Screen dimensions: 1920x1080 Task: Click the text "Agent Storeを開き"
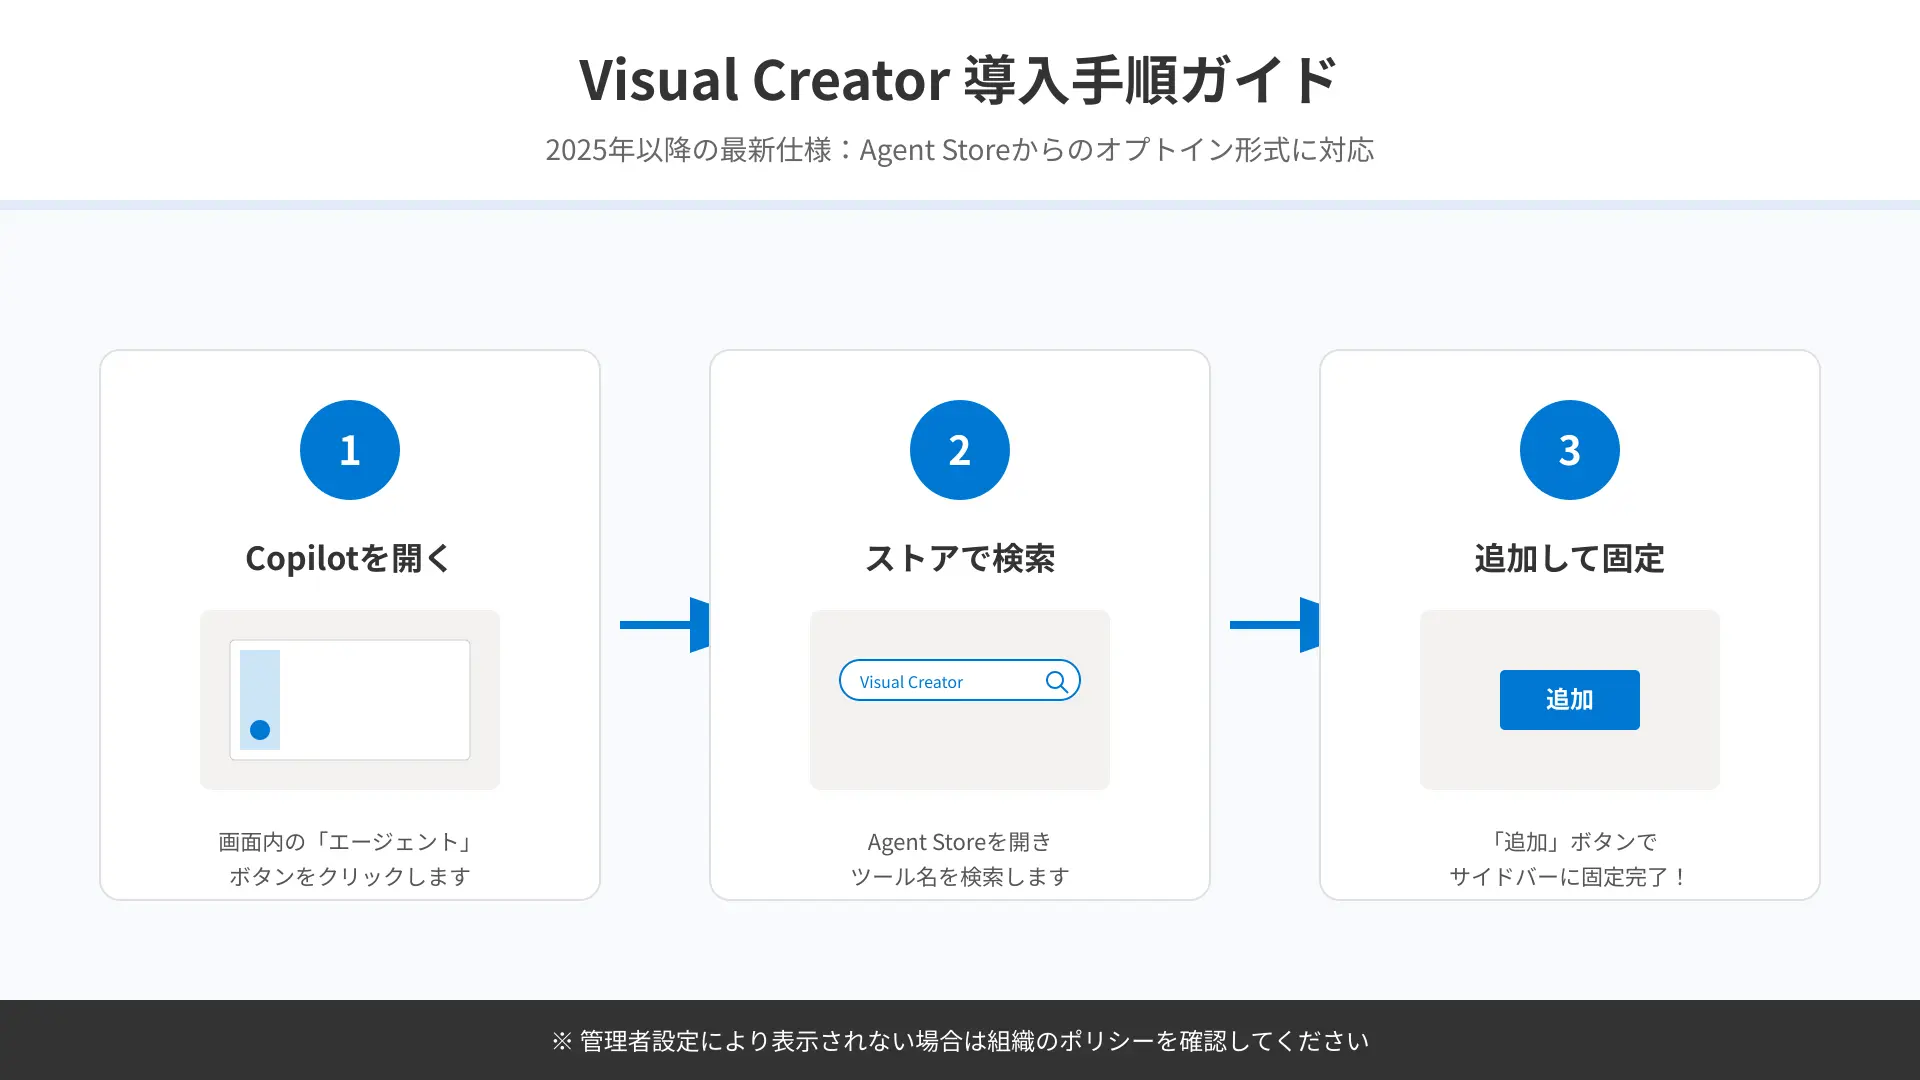pos(960,842)
